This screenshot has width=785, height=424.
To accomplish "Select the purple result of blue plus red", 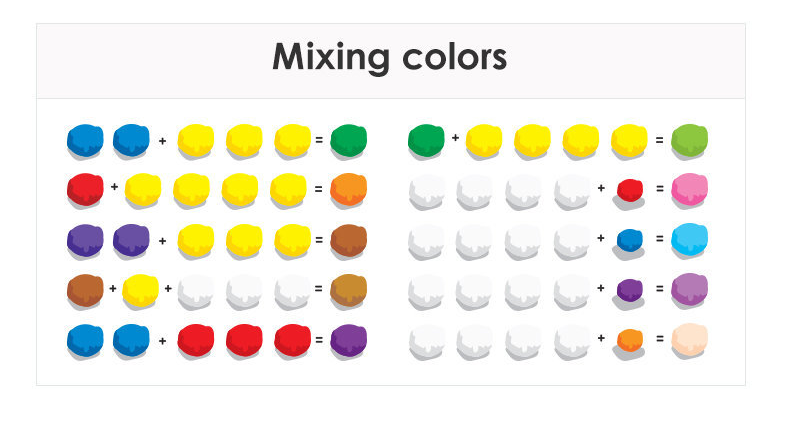I will tap(348, 339).
